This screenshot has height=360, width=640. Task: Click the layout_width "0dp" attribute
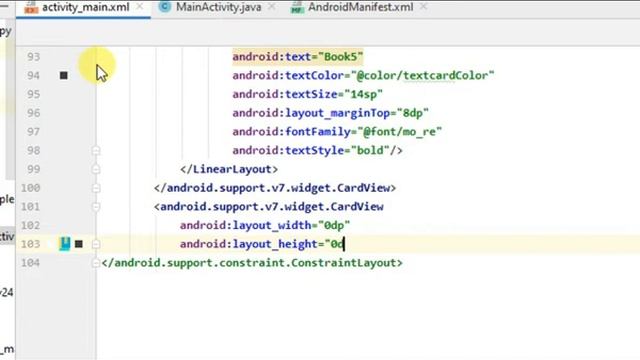[x=265, y=225]
